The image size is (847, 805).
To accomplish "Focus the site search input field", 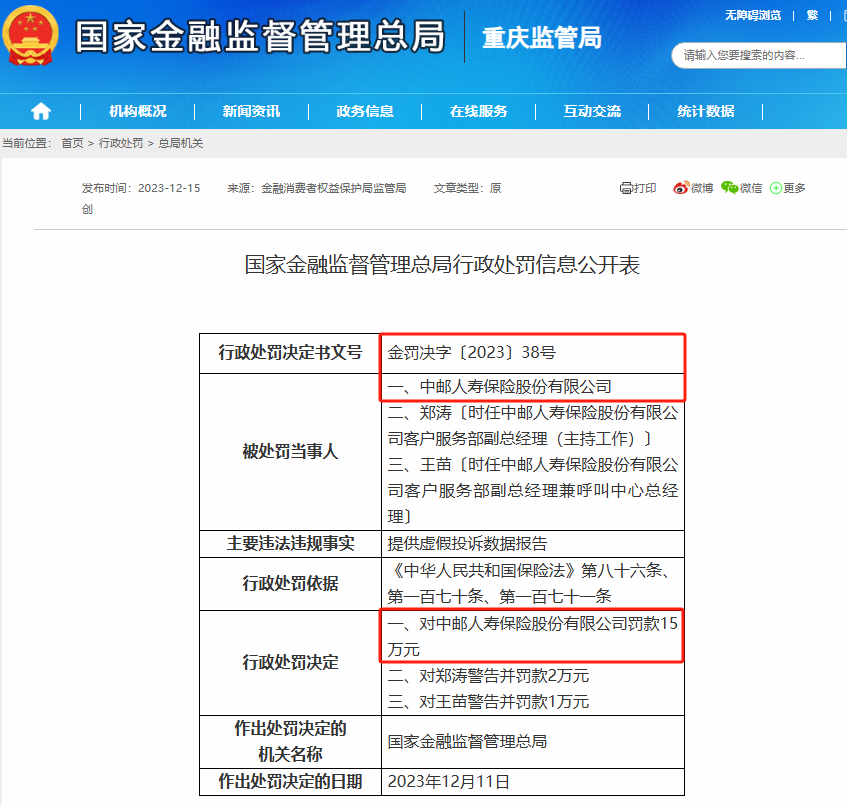I will click(x=758, y=55).
